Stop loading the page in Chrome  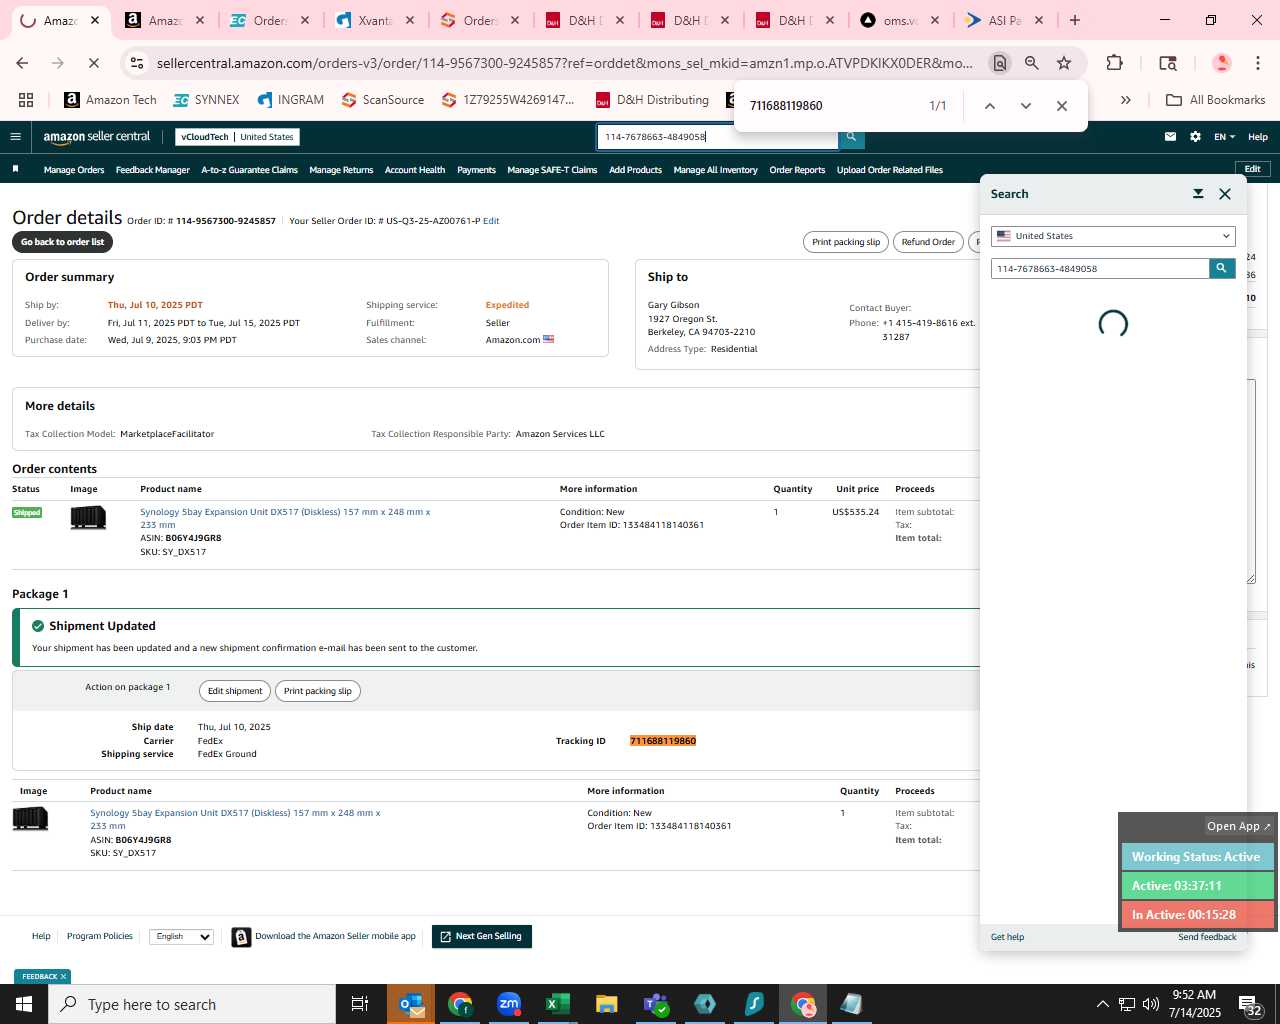click(x=93, y=63)
